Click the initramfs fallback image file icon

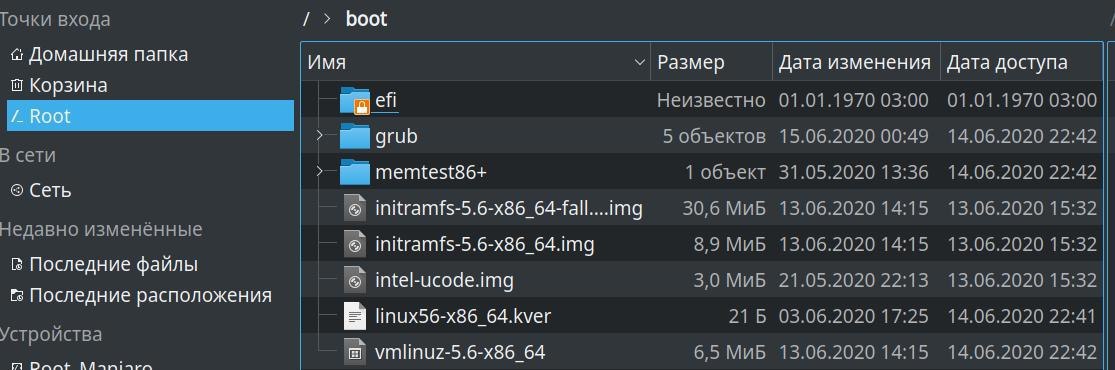coord(354,208)
